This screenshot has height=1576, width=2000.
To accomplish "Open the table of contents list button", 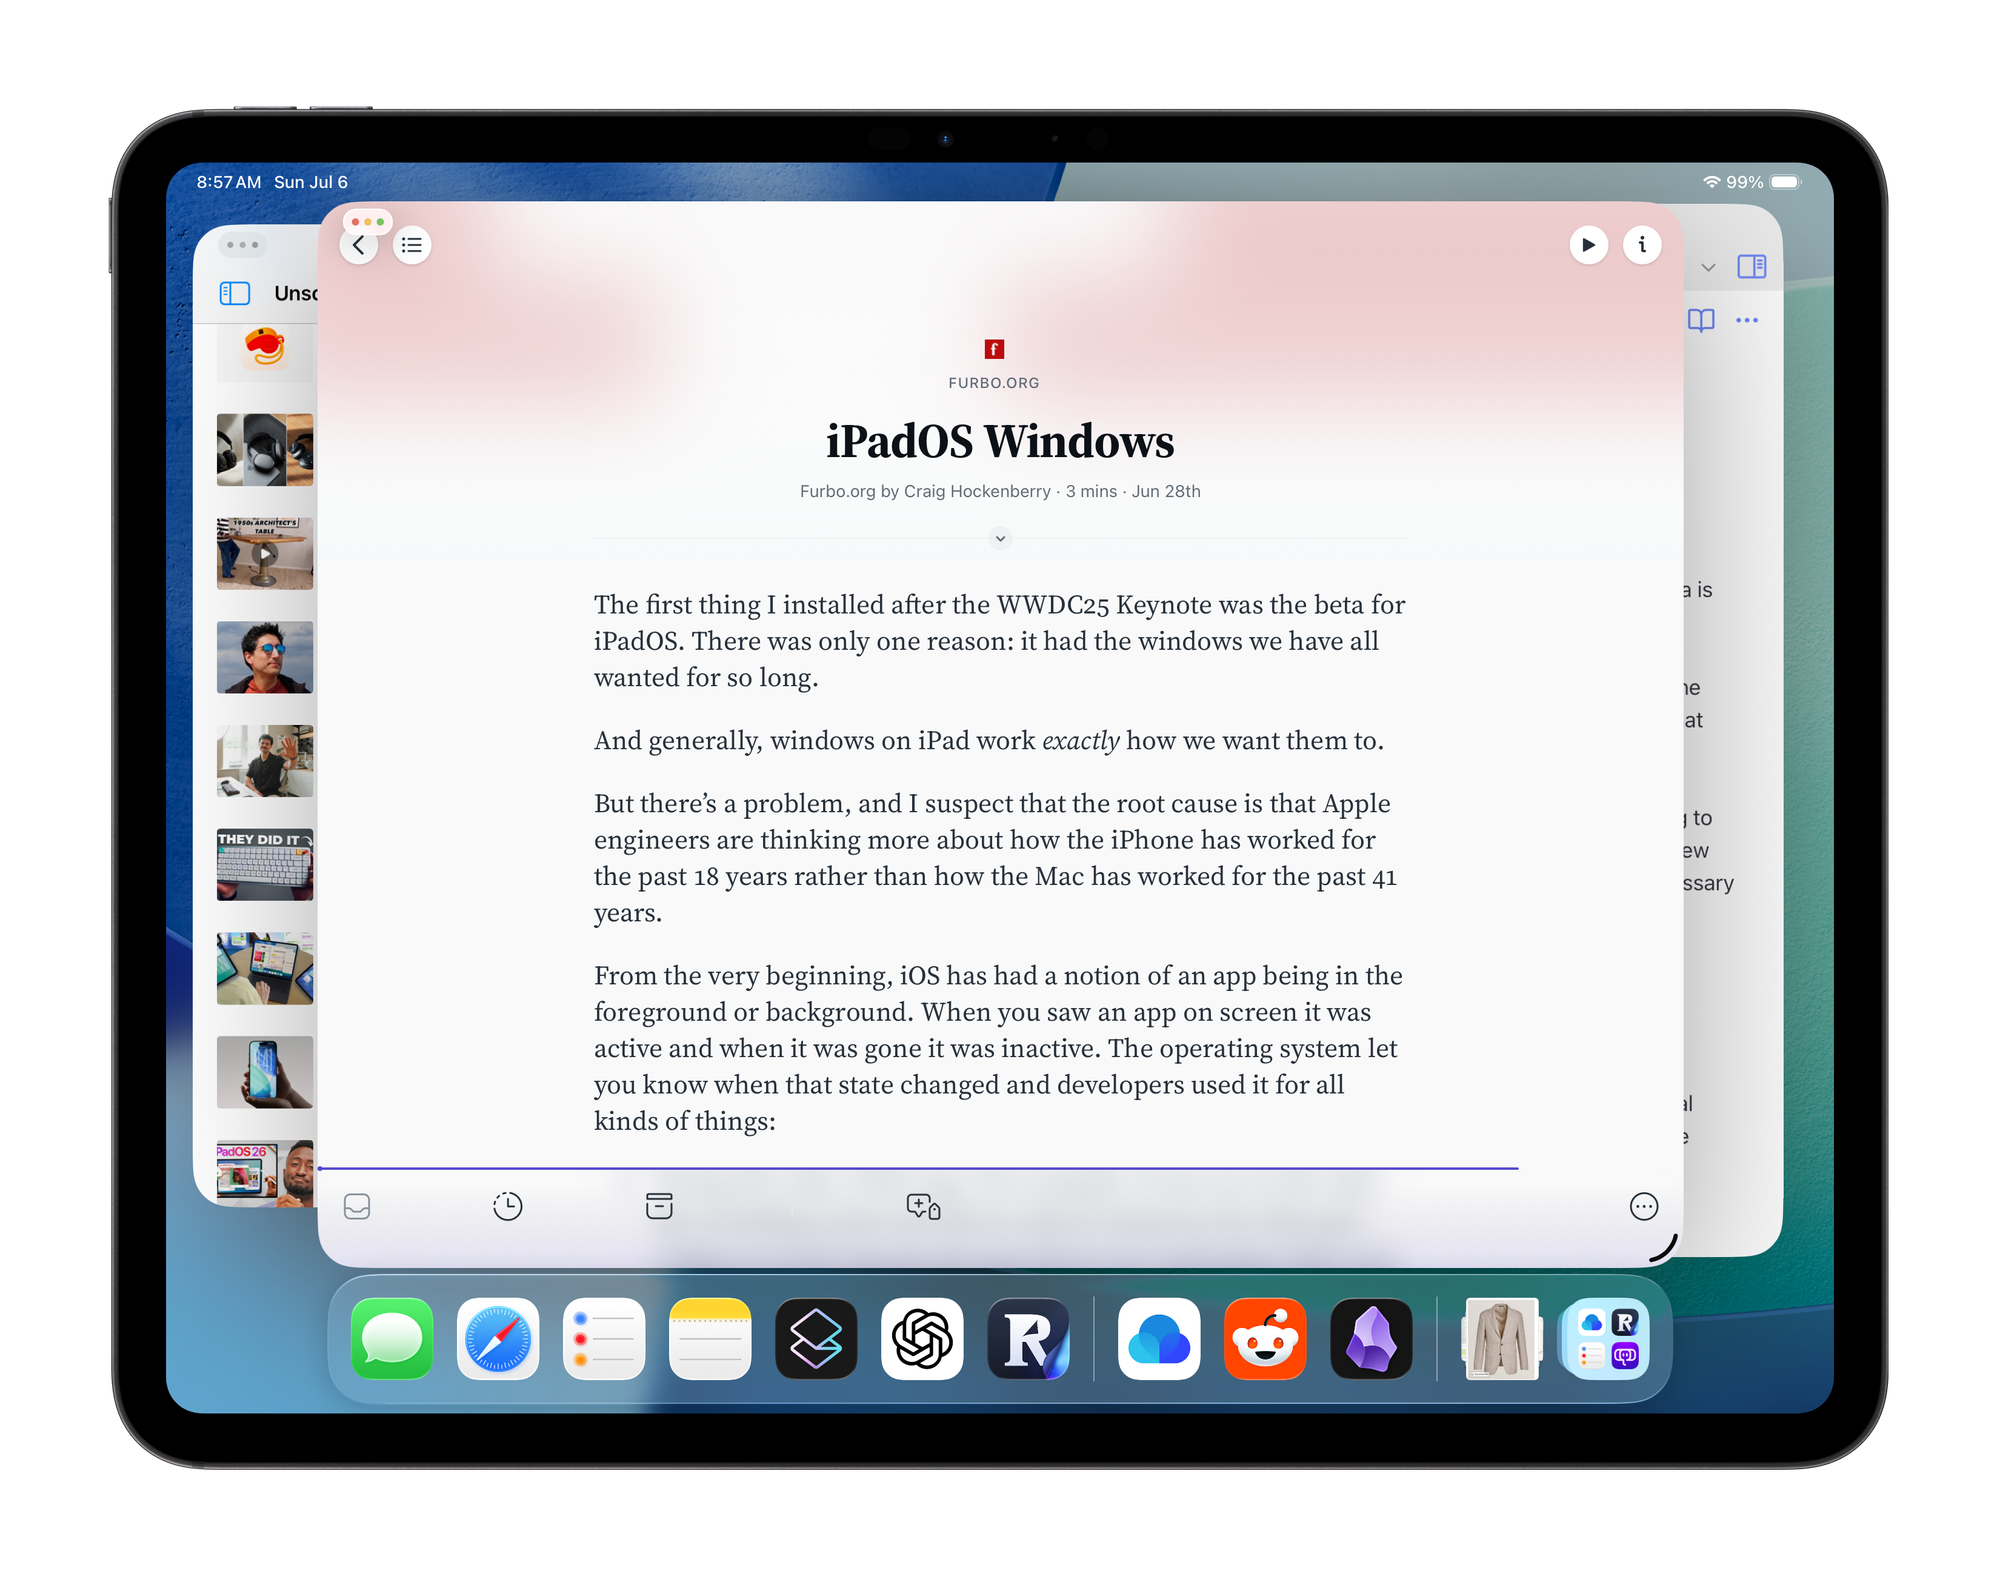I will tap(412, 245).
